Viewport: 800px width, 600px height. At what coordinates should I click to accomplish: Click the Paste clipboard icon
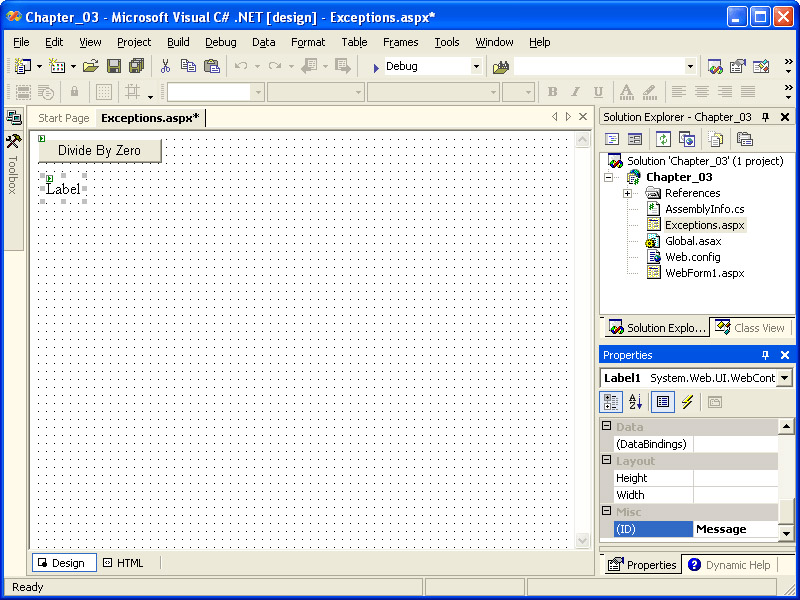coord(211,66)
